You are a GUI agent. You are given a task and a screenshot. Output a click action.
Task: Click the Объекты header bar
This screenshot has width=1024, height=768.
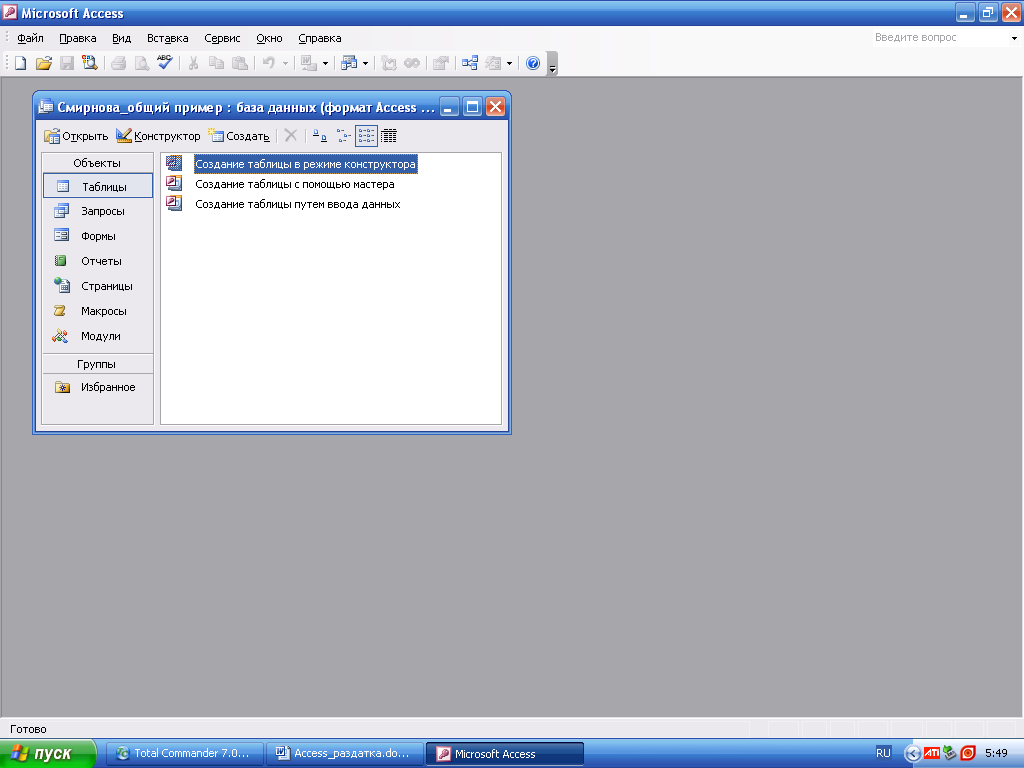[x=97, y=163]
